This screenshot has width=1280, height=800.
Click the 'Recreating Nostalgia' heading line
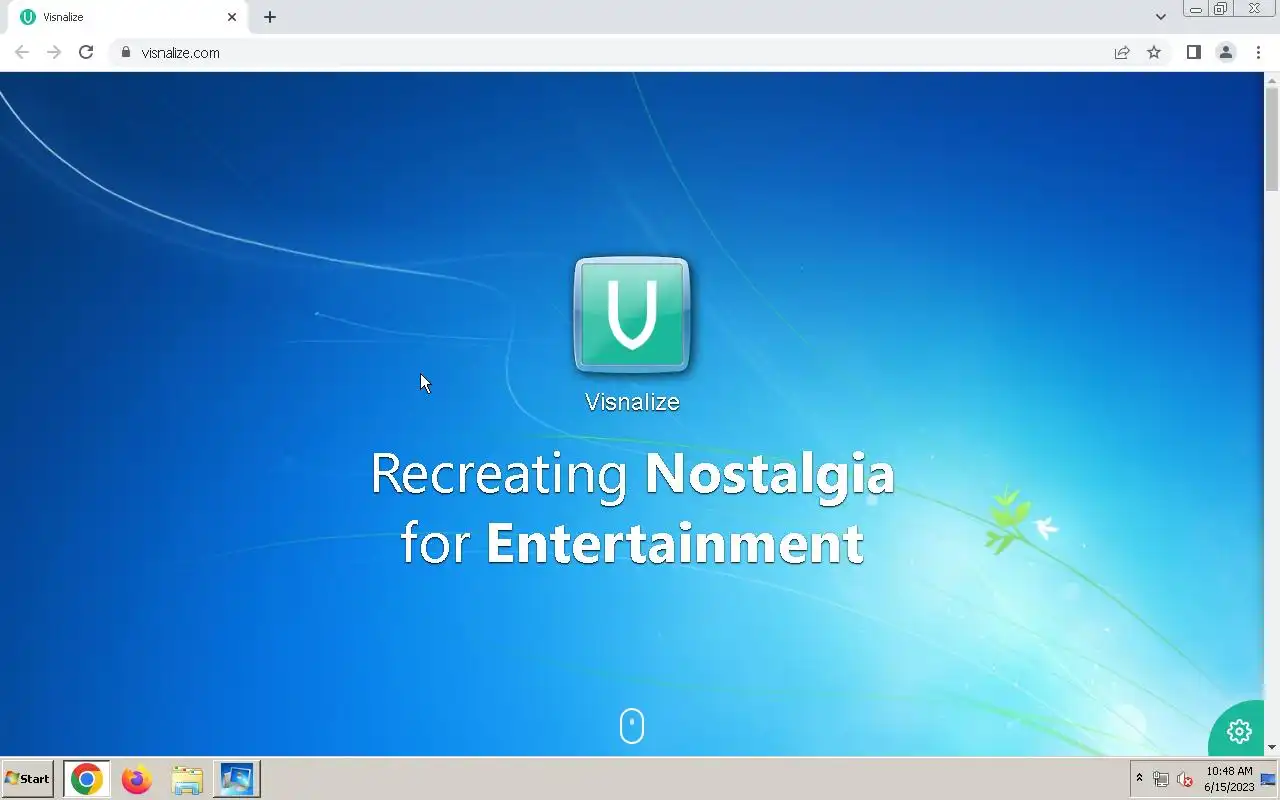[632, 473]
